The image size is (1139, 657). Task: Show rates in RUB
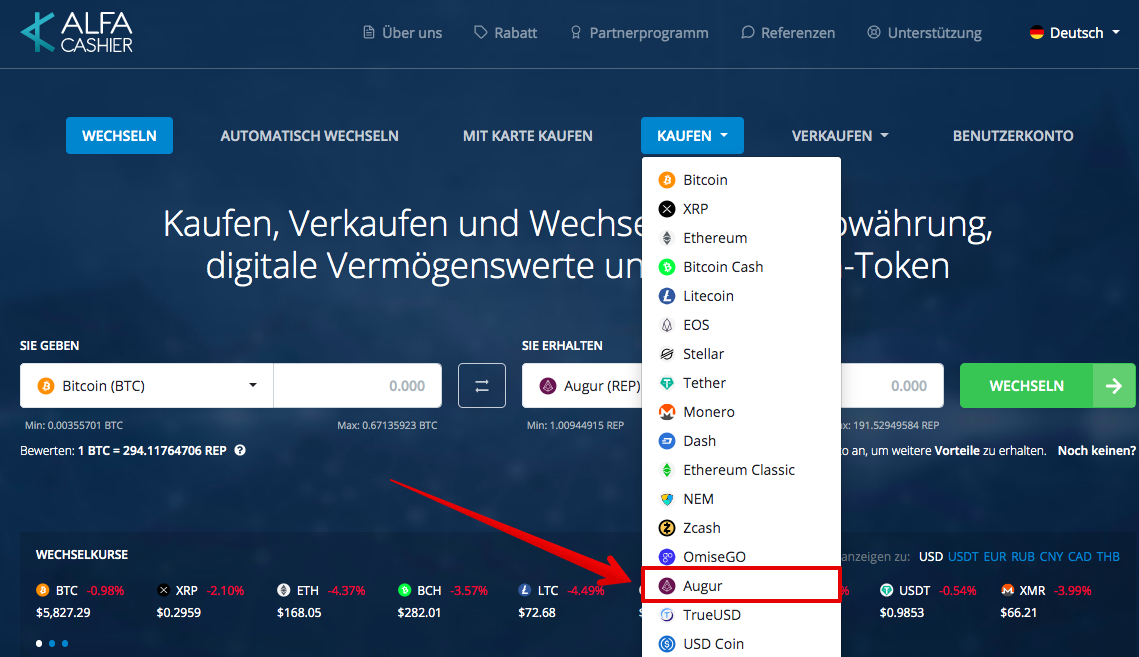pos(1023,557)
